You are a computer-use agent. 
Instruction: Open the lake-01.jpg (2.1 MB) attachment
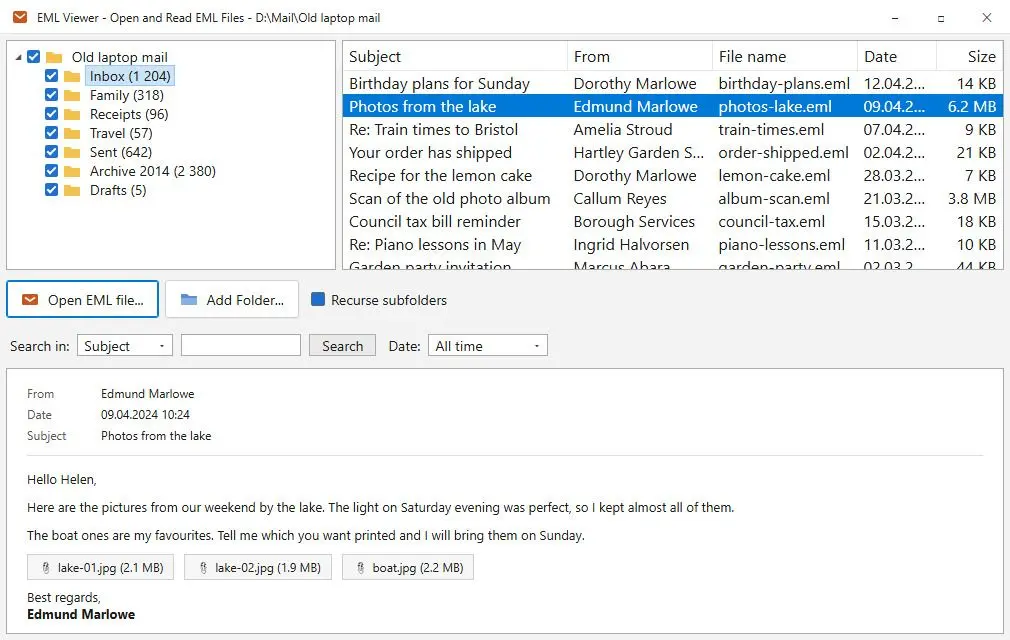point(100,567)
